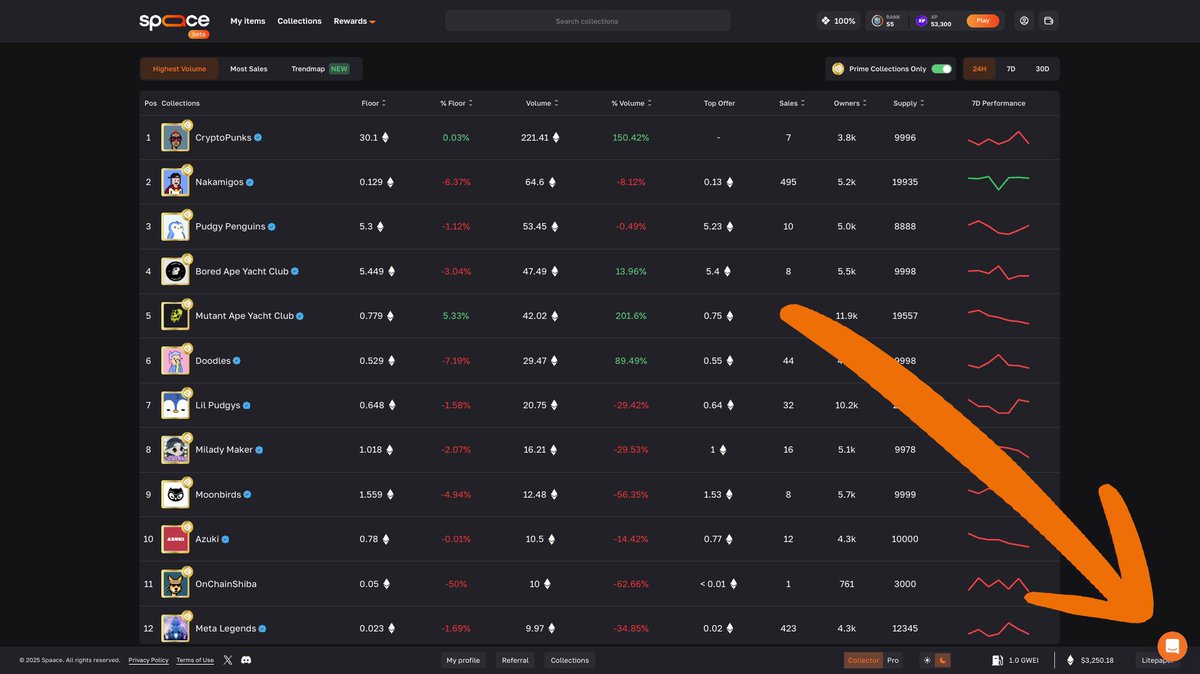Open the Moonbirds collection avatar
The height and width of the screenshot is (674, 1200).
(175, 494)
